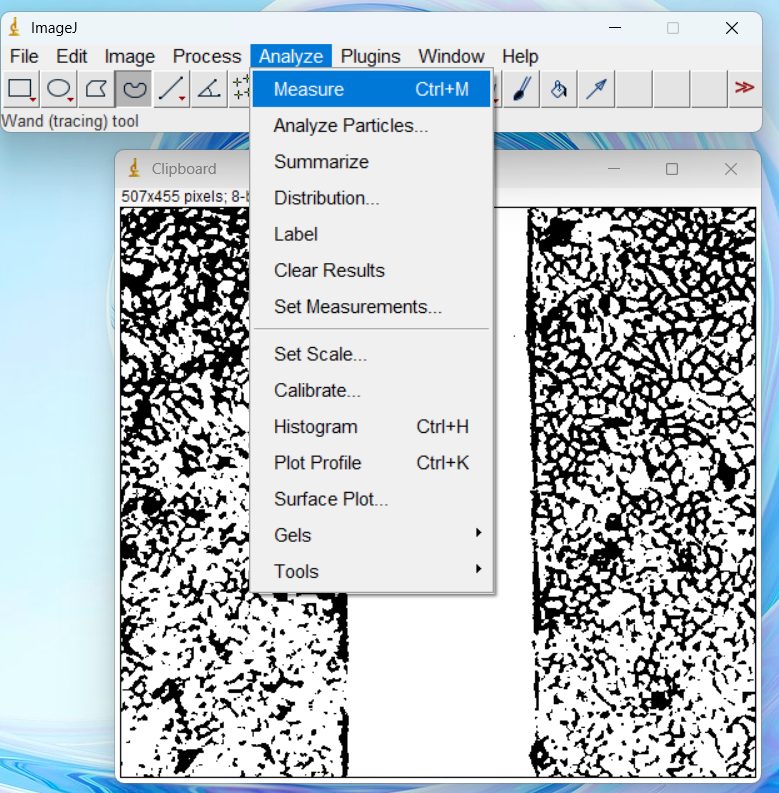Select the Straight line tool
This screenshot has height=793, width=779.
pos(171,89)
